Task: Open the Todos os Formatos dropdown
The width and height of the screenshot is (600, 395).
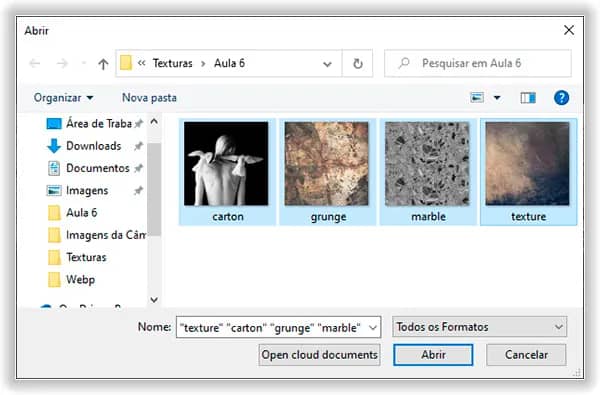Action: pos(479,327)
